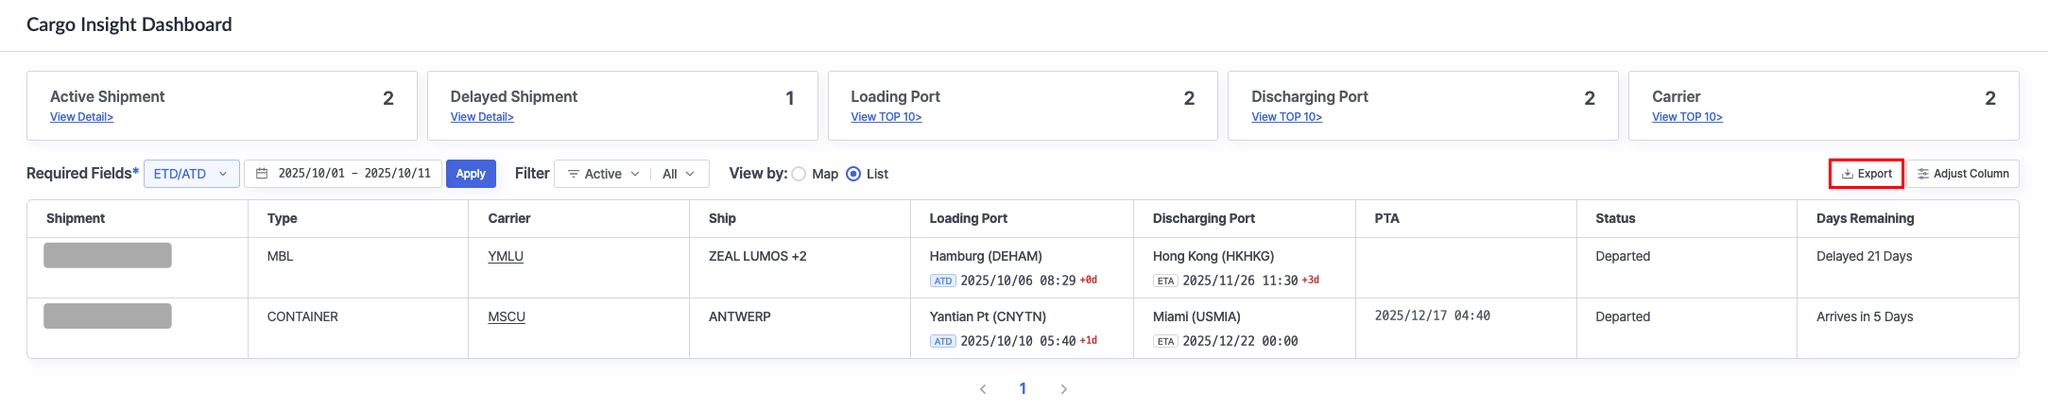Open the Active filter dropdown
Viewport: 2048px width, 408px height.
click(604, 174)
